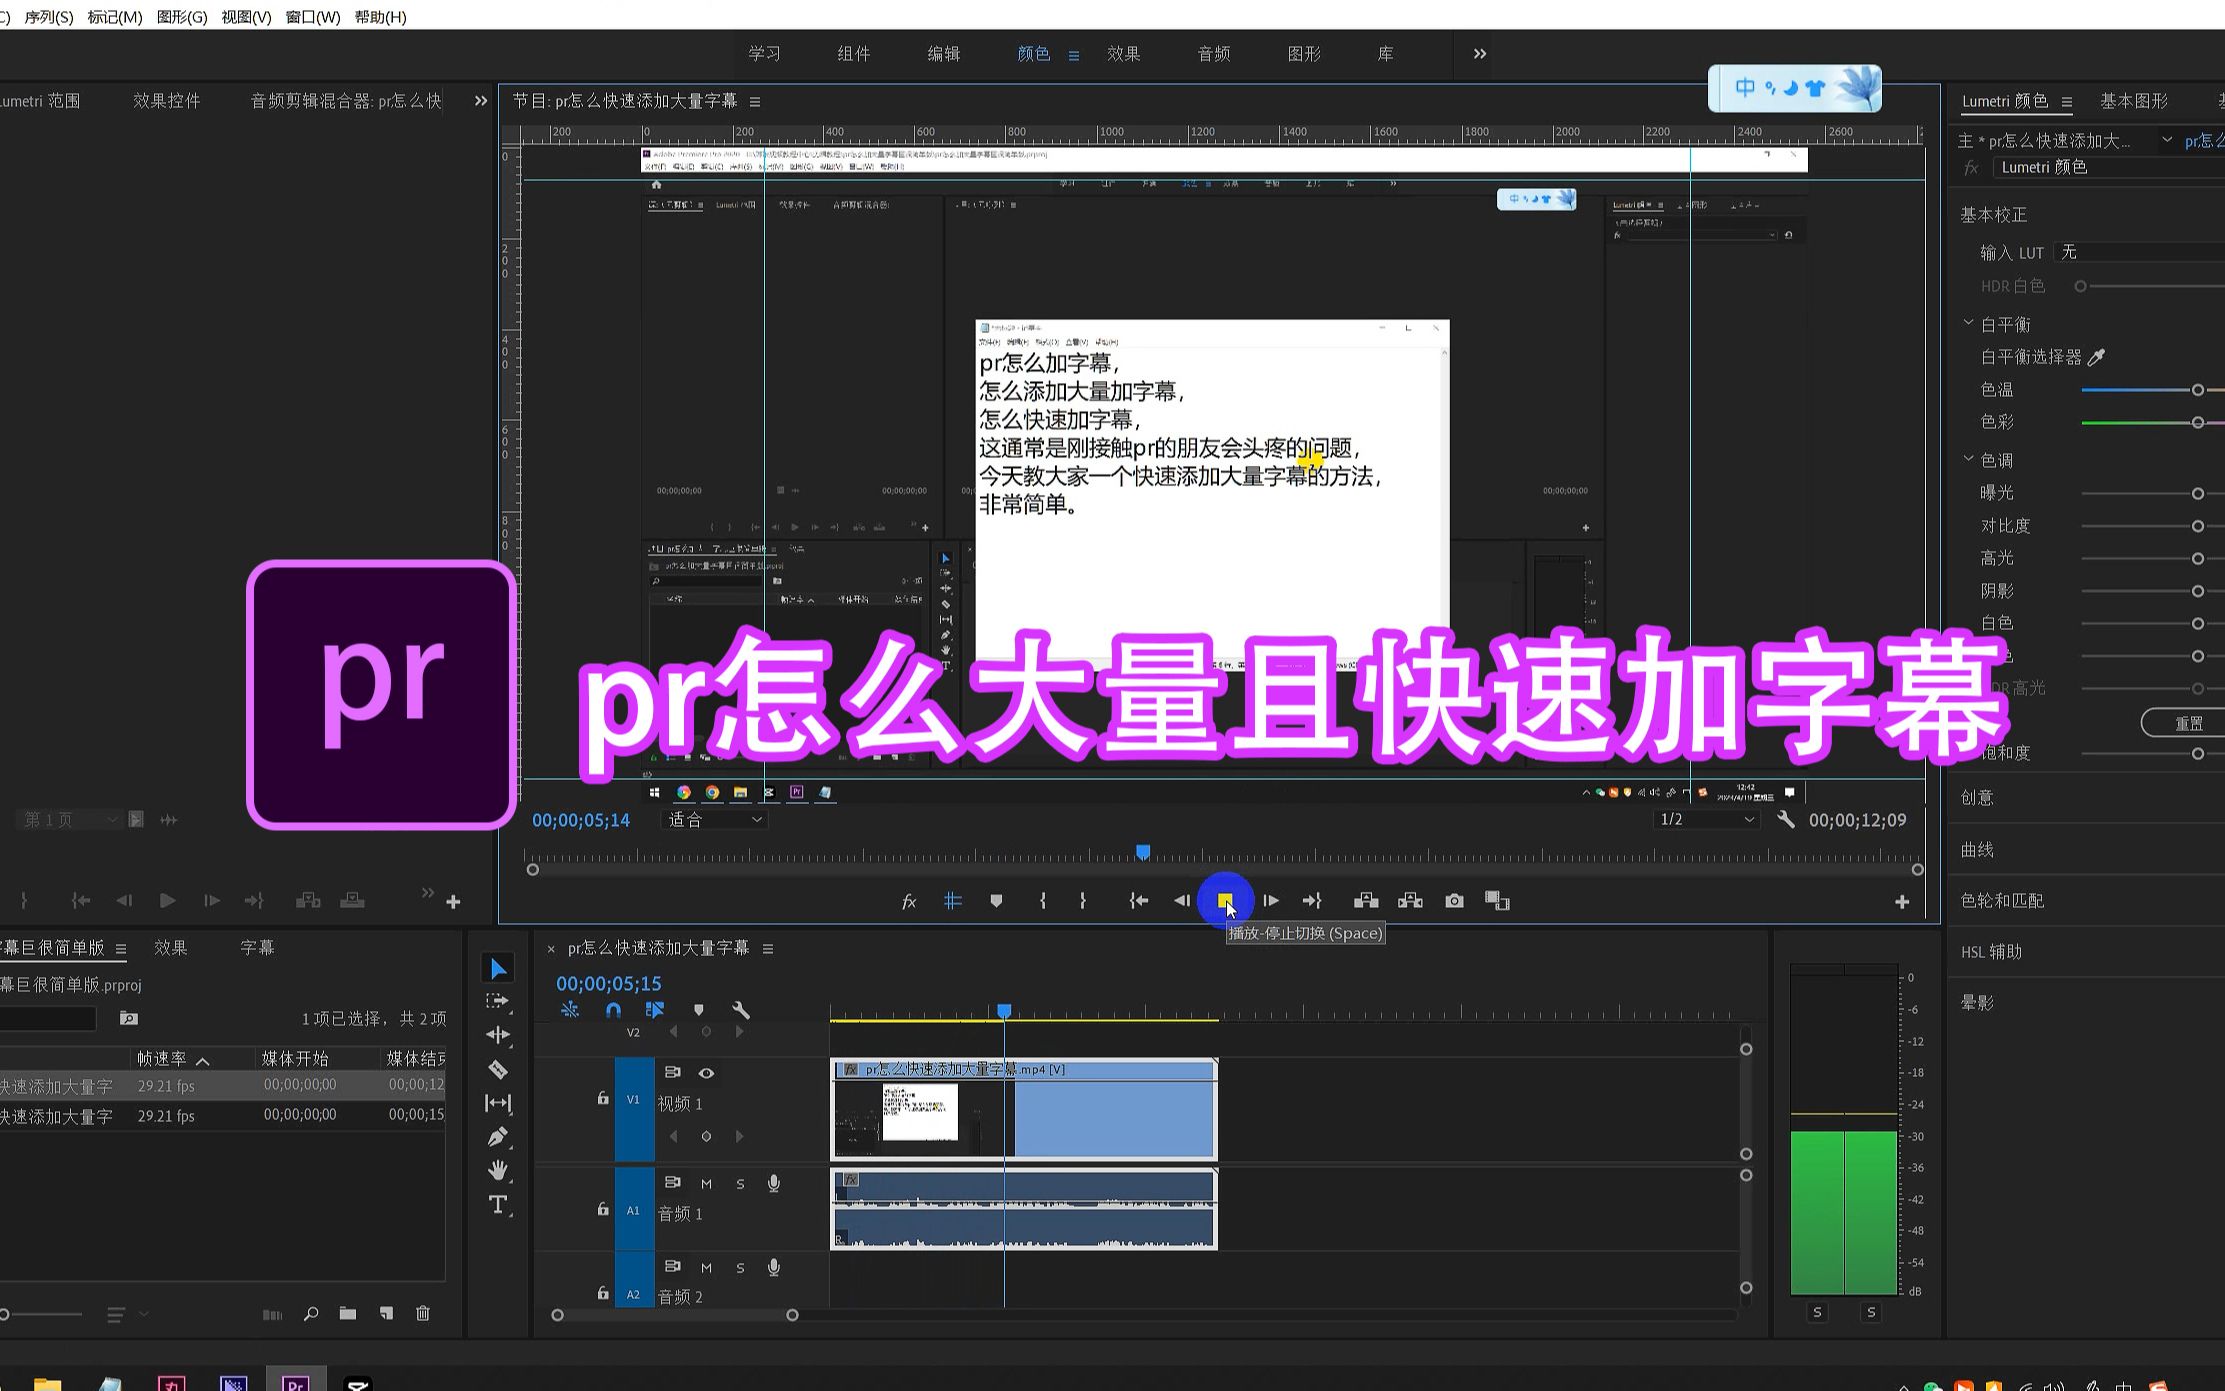Image resolution: width=2225 pixels, height=1391 pixels.
Task: Open Program monitor panel menu
Action: click(755, 101)
